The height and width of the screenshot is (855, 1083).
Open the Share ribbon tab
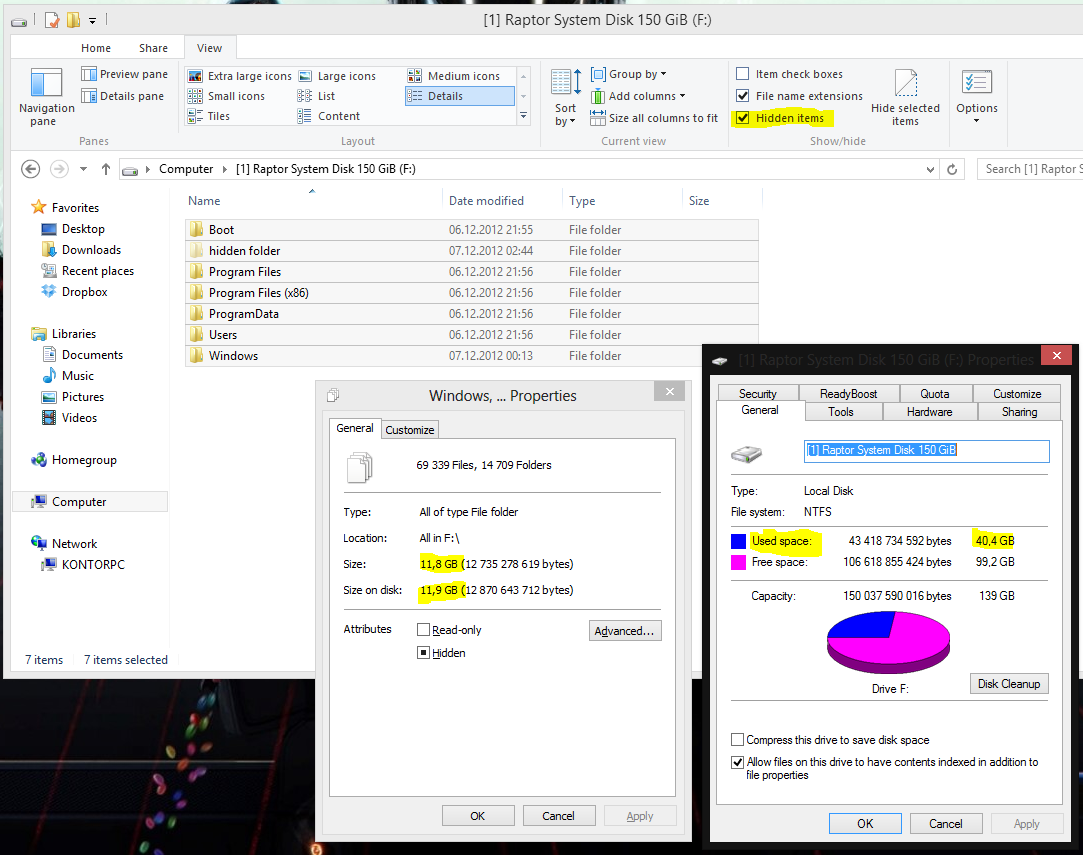point(153,48)
